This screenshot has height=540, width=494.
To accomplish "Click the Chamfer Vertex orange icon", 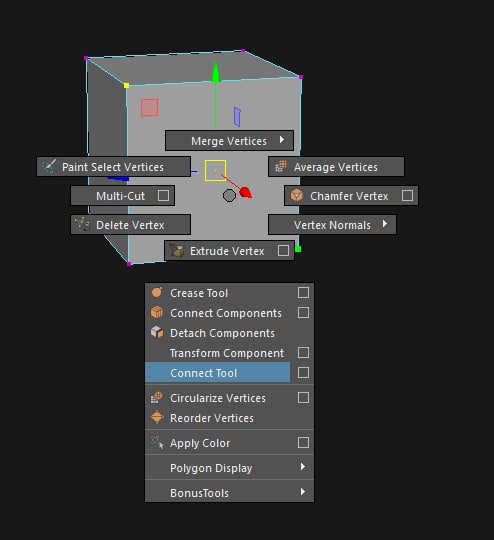I will 296,195.
